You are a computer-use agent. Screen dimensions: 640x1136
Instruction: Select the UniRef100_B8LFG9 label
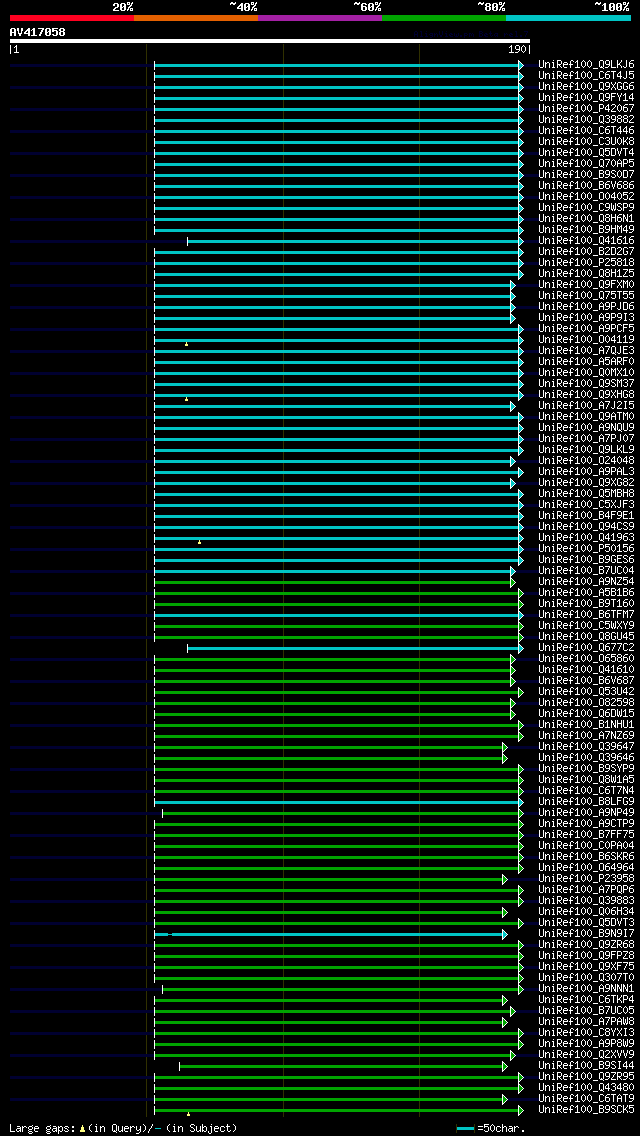tap(586, 802)
